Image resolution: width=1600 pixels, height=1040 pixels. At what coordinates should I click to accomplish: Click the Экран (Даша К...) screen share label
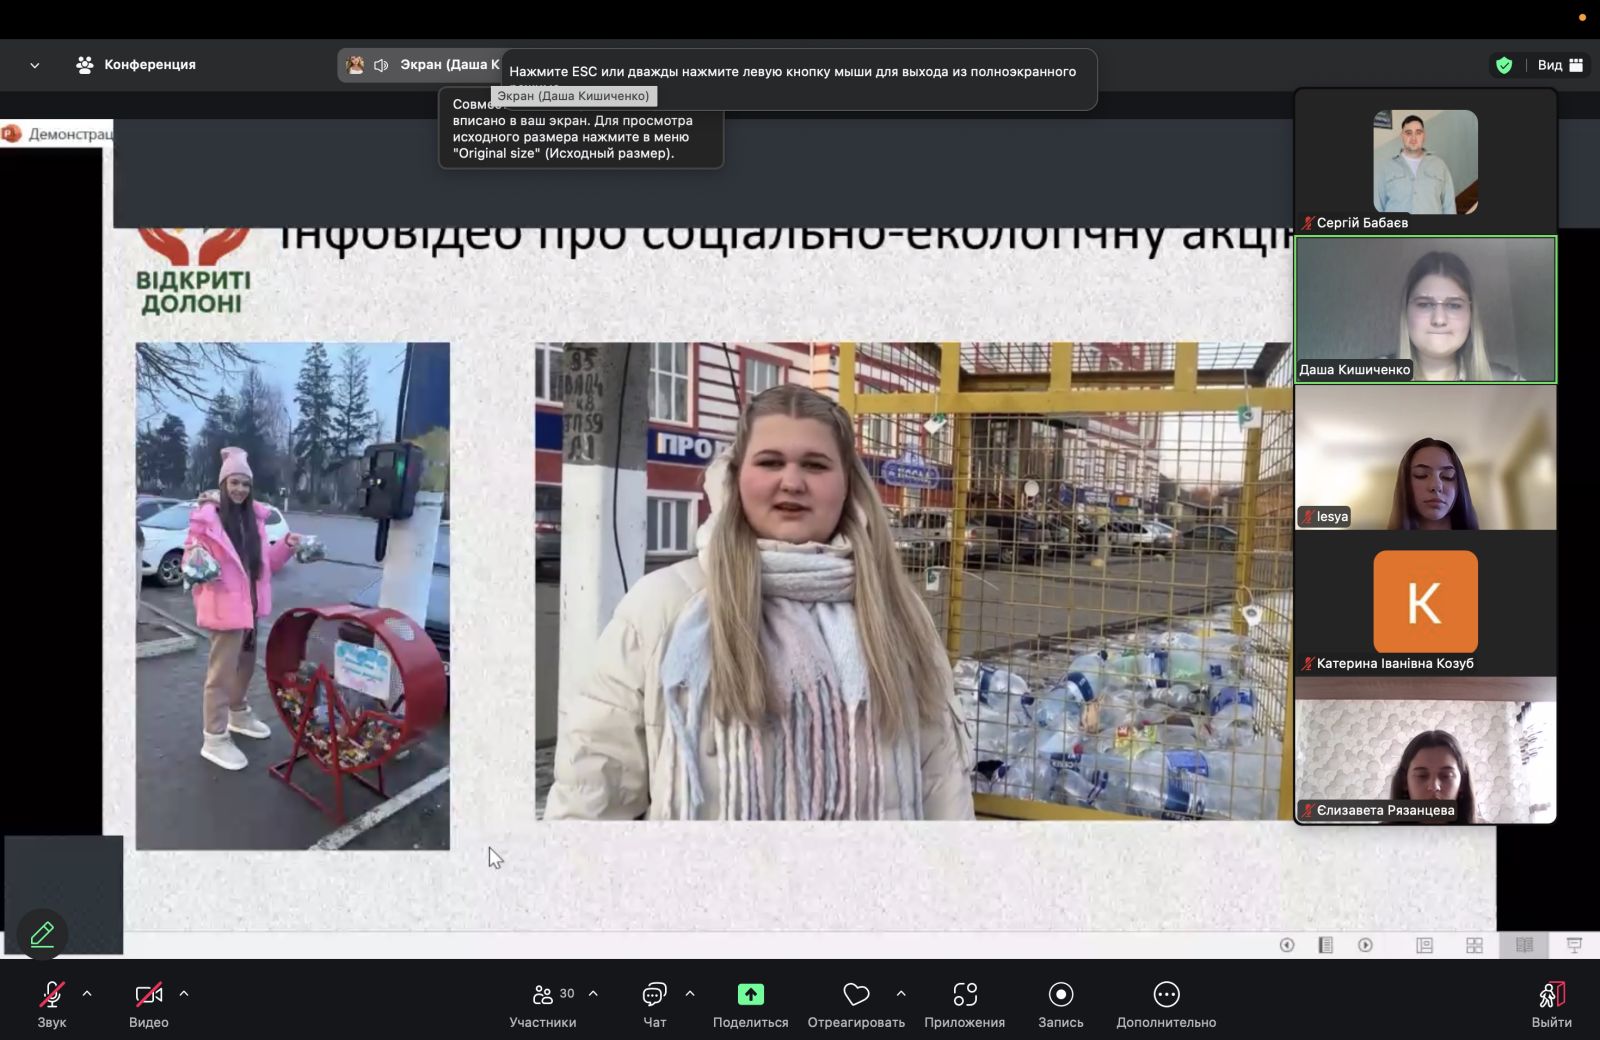pyautogui.click(x=448, y=65)
